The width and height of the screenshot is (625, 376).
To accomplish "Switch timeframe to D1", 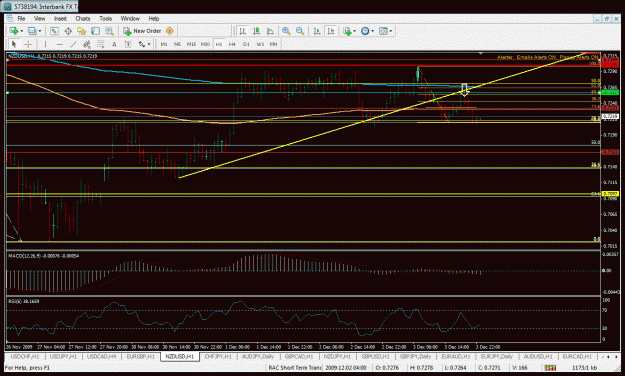I will (246, 44).
